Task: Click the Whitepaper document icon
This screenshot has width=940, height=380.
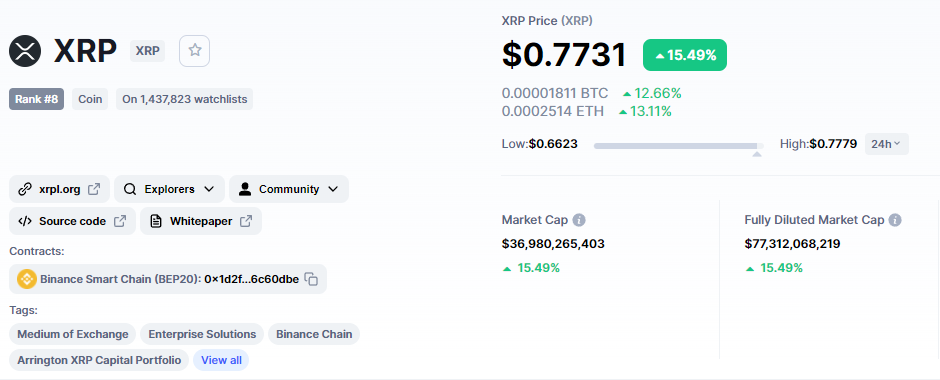Action: (x=156, y=221)
